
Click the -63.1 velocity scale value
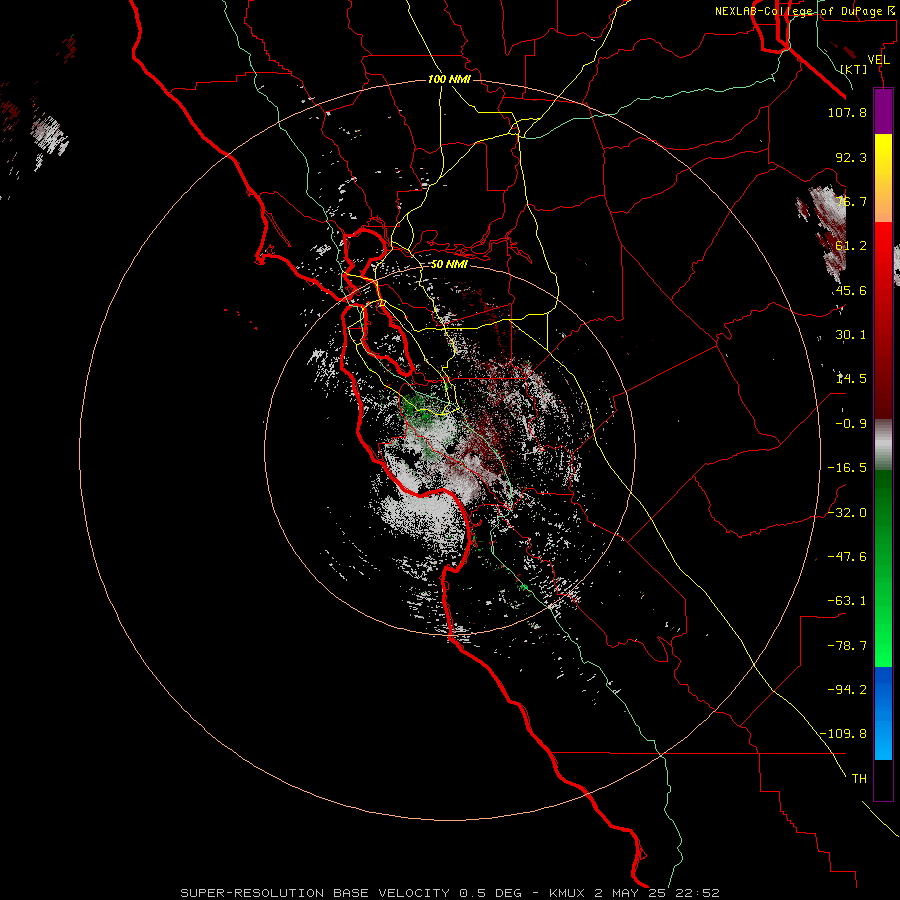(847, 601)
